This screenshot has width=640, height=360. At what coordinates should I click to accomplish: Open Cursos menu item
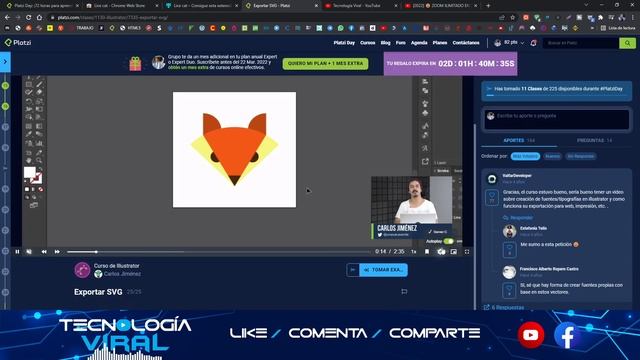click(367, 43)
